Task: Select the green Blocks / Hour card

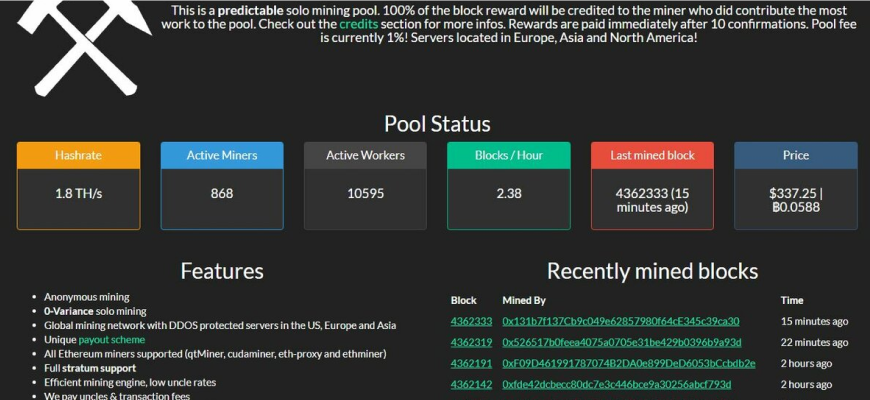Action: tap(509, 186)
